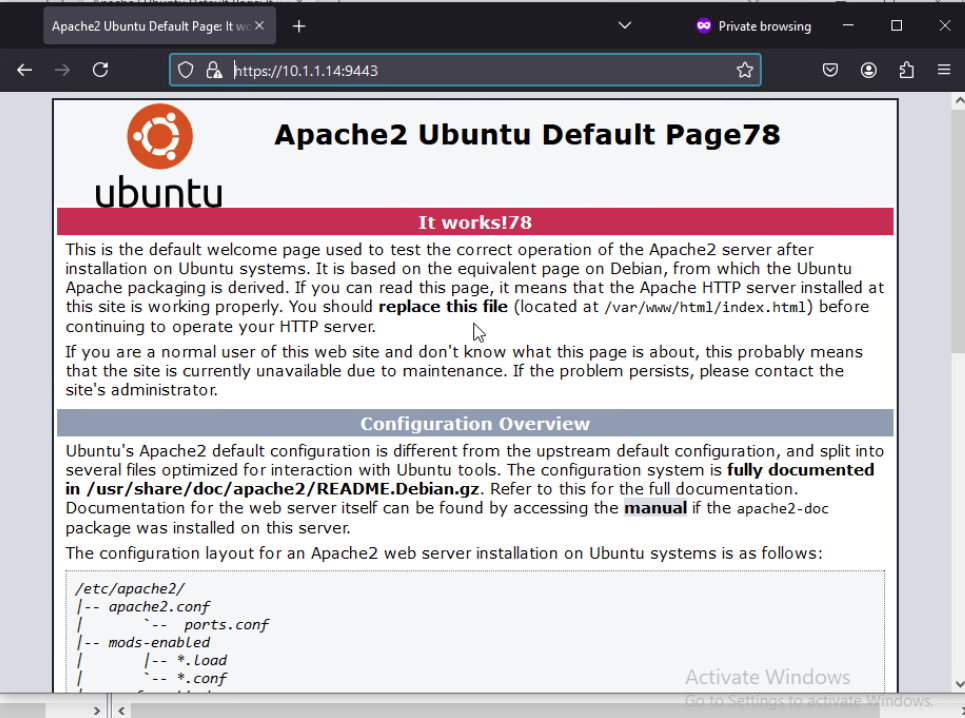Click the /var/www/html/index.html path text
This screenshot has width=965, height=718.
[705, 307]
